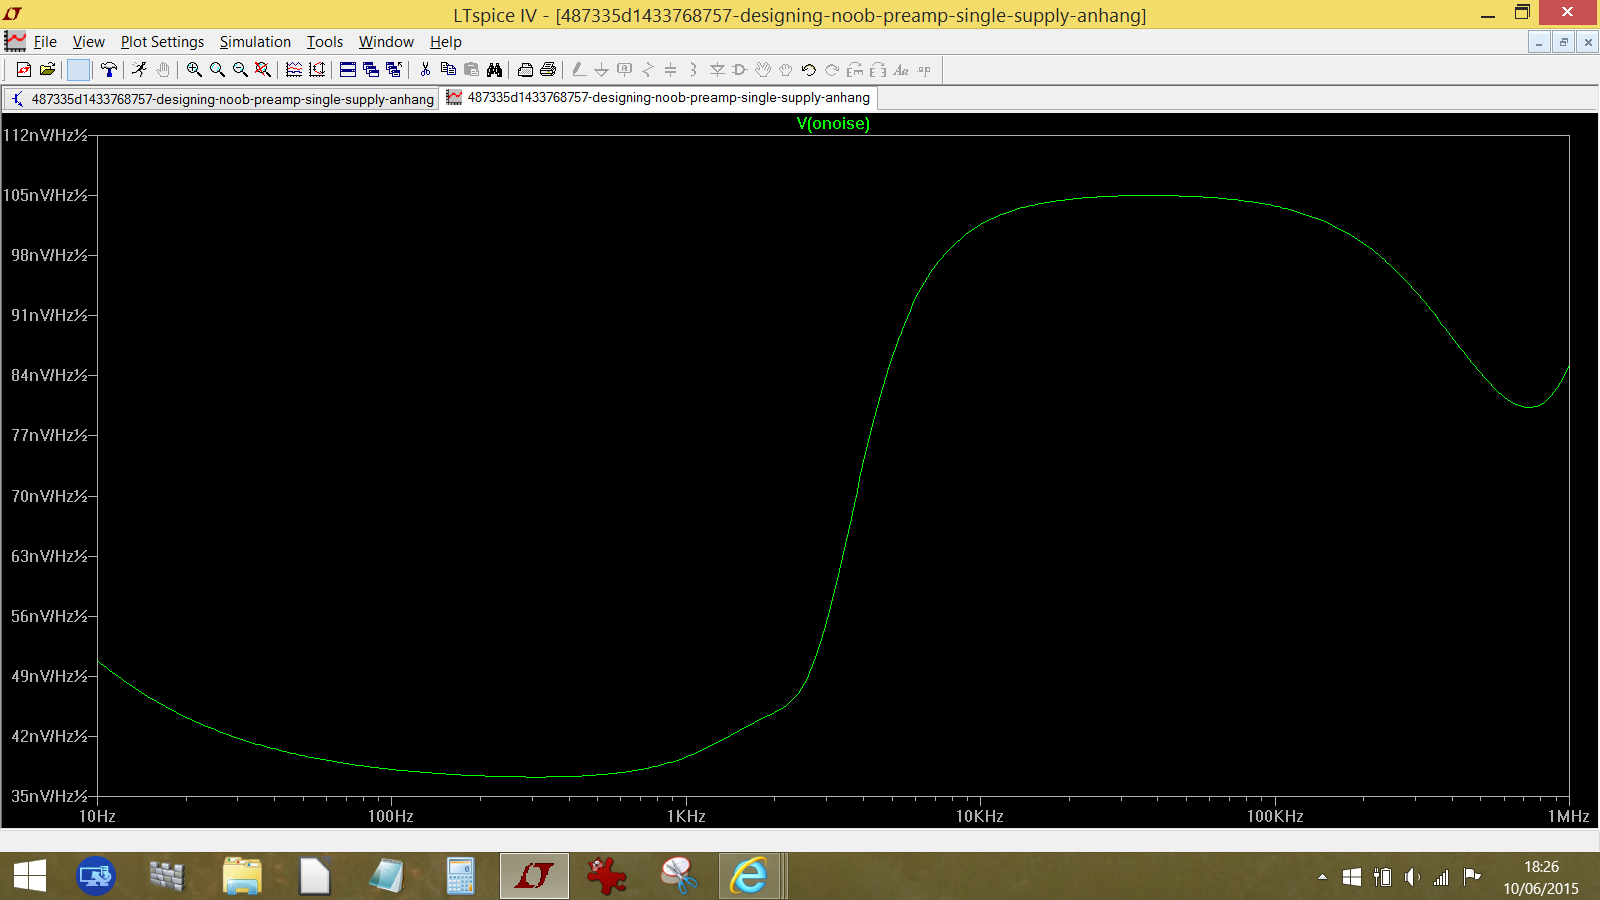Click the Place Ground symbol icon
The width and height of the screenshot is (1600, 900).
[x=602, y=70]
